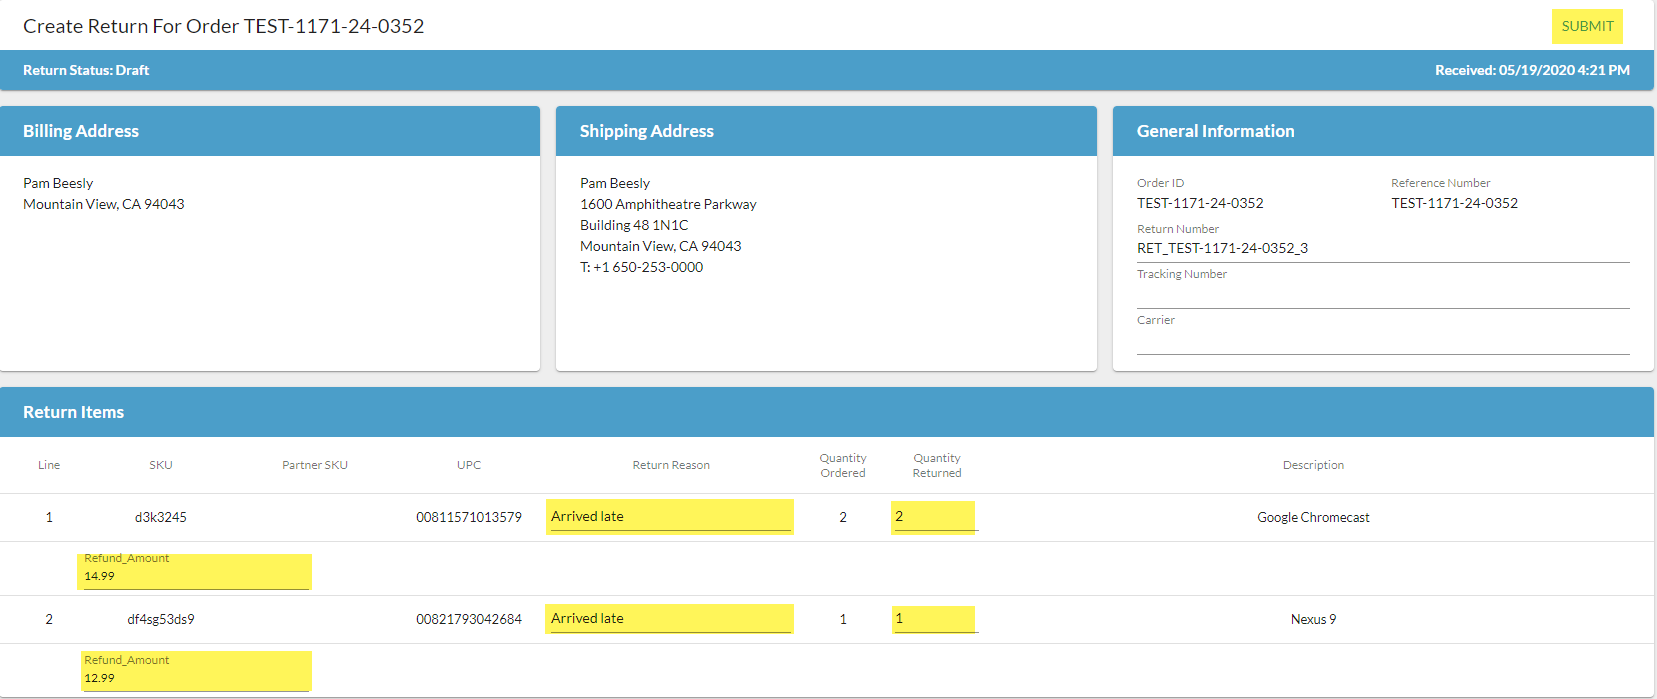This screenshot has height=699, width=1657.
Task: Click the Description column header
Action: (x=1313, y=465)
